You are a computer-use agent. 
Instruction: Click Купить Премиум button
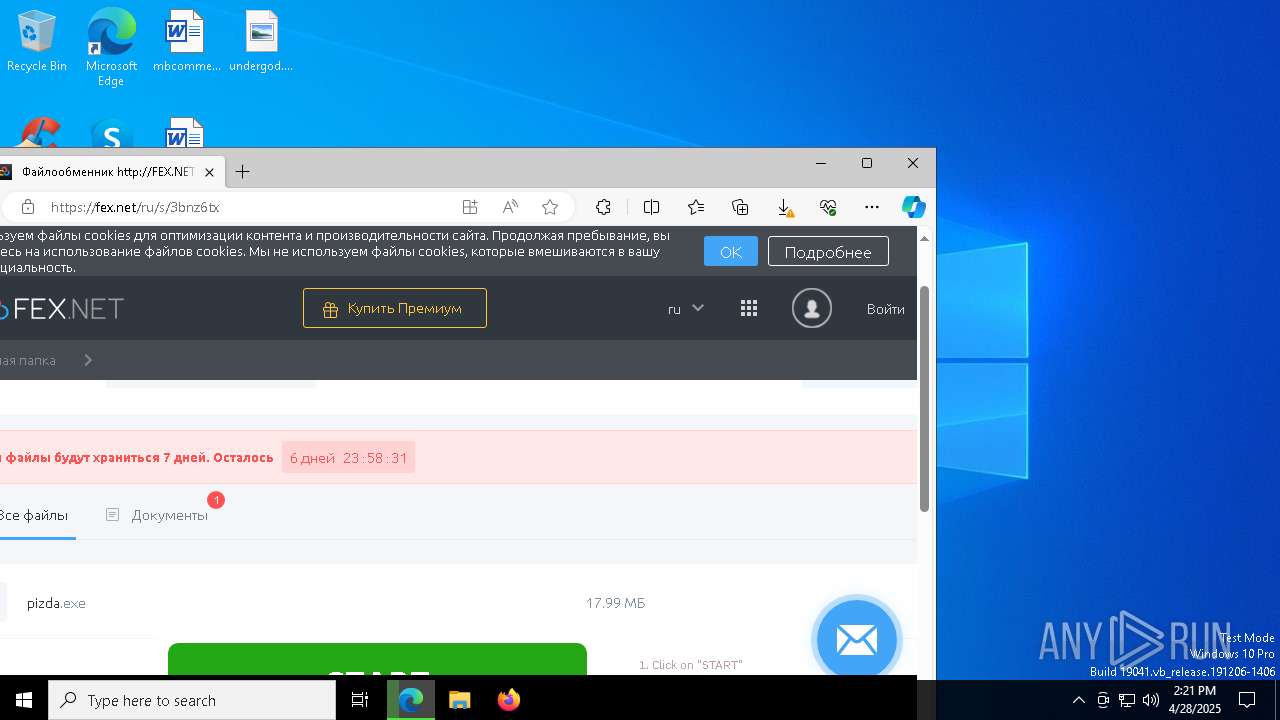(395, 308)
